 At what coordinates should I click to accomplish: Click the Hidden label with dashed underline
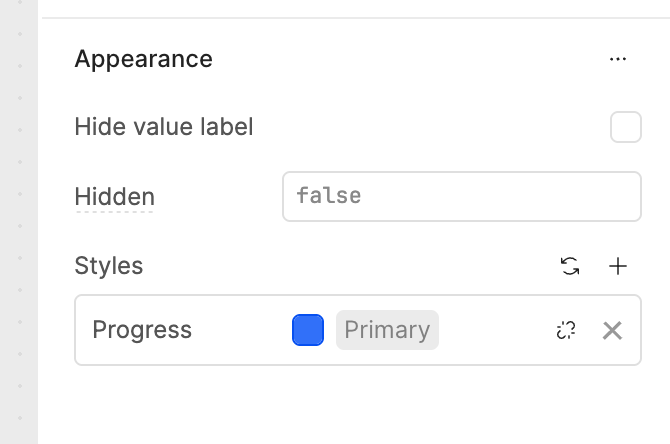(114, 196)
